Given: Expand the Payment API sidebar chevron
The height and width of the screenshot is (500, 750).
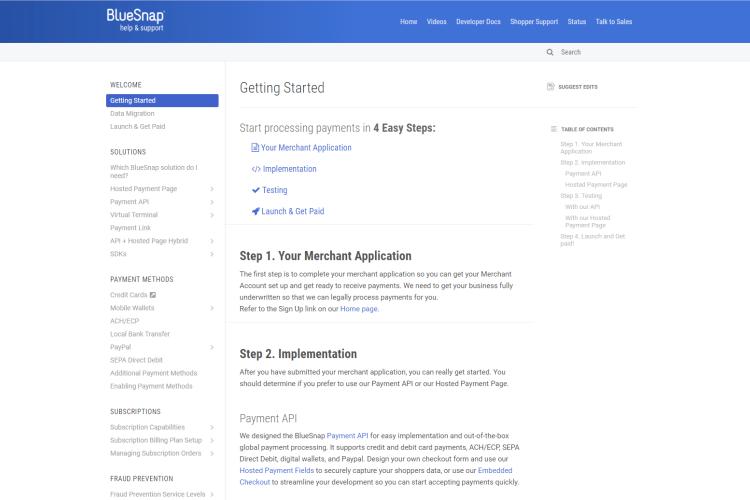Looking at the screenshot, I should tap(211, 202).
